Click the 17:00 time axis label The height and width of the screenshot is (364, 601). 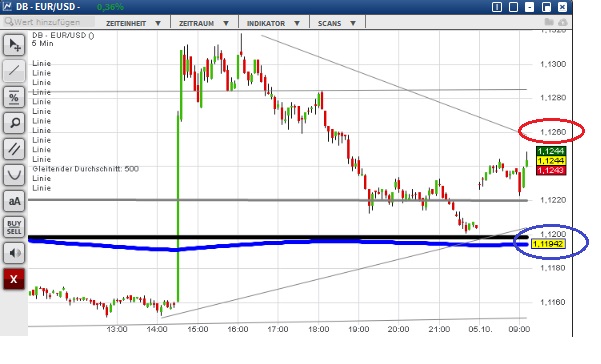[278, 329]
